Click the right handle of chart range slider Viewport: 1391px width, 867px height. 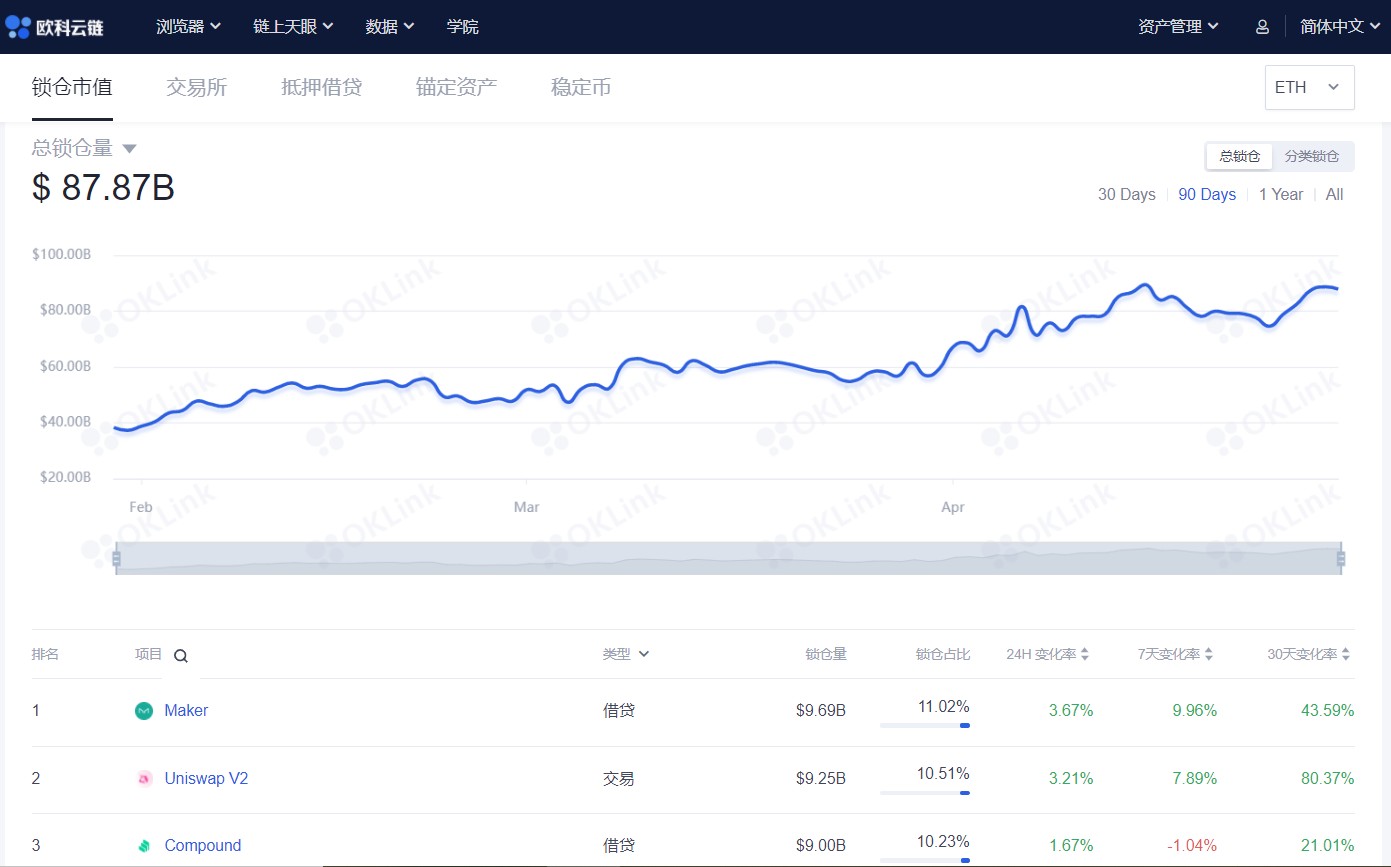pos(1341,558)
